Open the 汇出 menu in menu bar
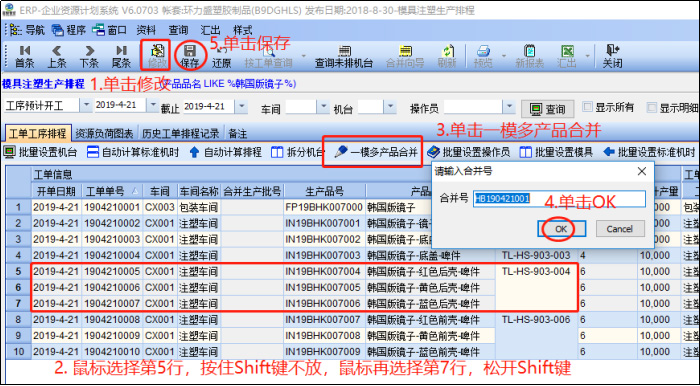Viewport: 700px width, 386px height. [x=210, y=30]
